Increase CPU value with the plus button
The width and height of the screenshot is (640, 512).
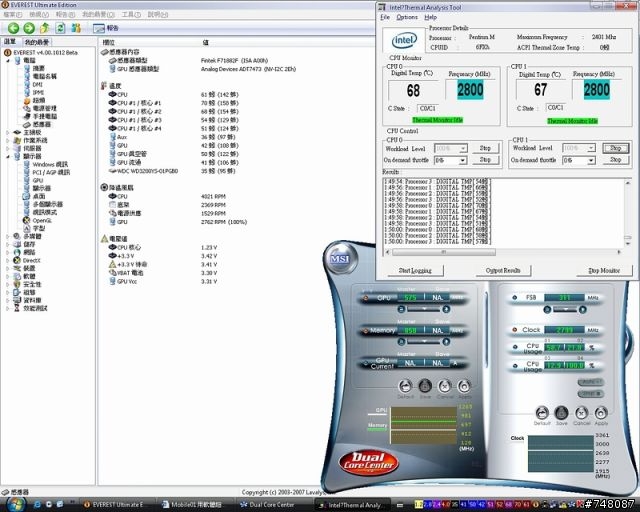446,309
